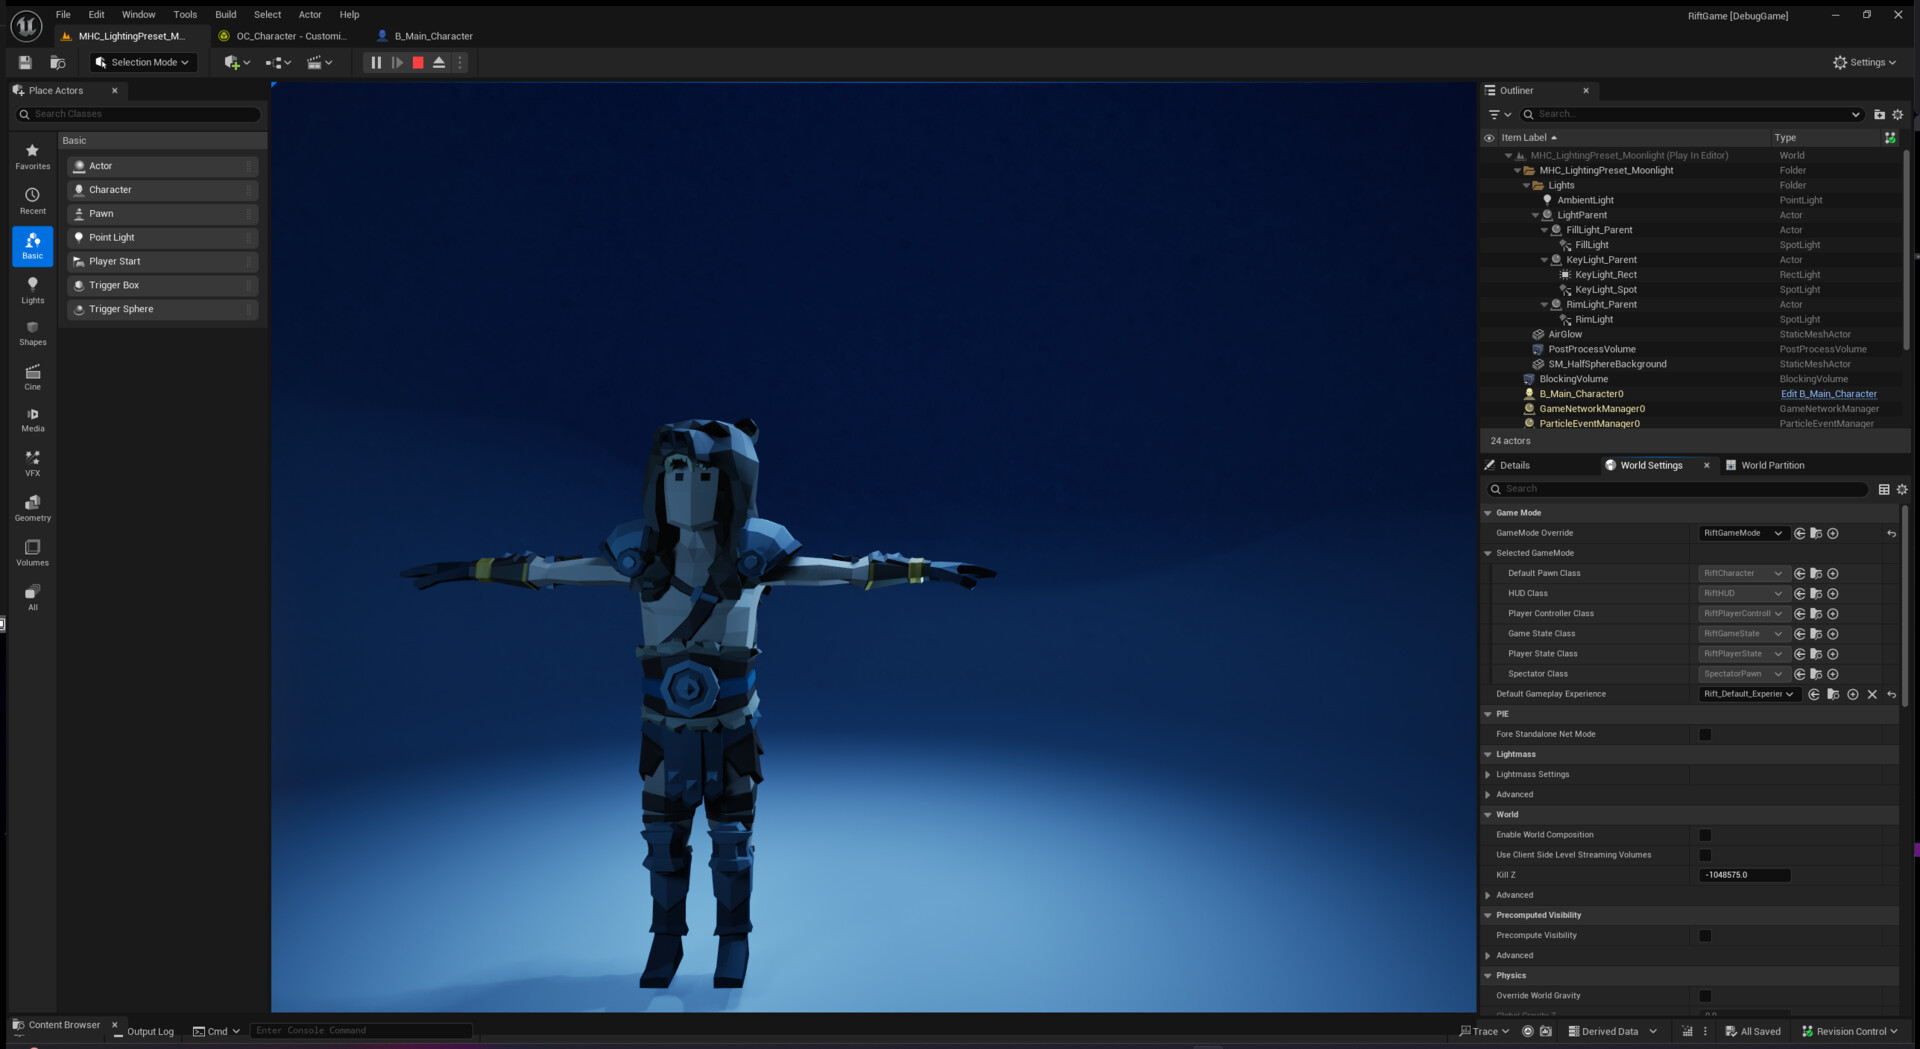Edit the Kill Z value field
Screen dimensions: 1920x1049
pos(1744,874)
